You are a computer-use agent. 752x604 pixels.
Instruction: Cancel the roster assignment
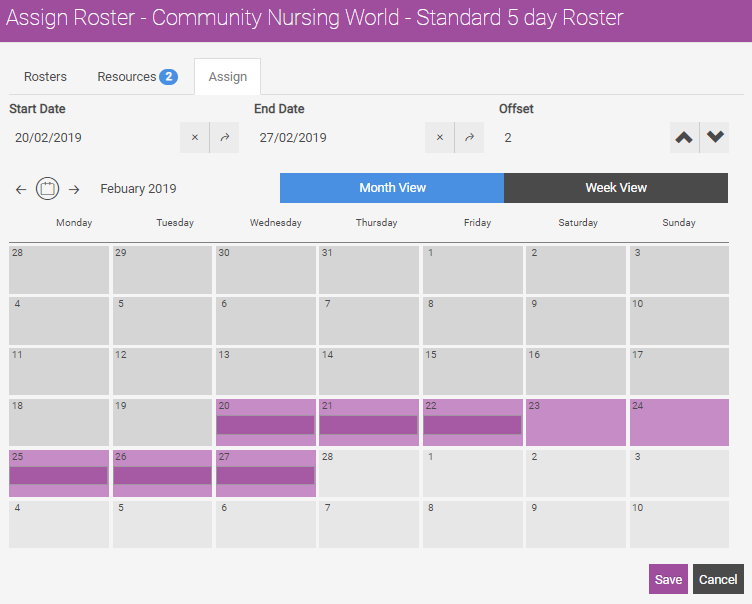click(718, 579)
